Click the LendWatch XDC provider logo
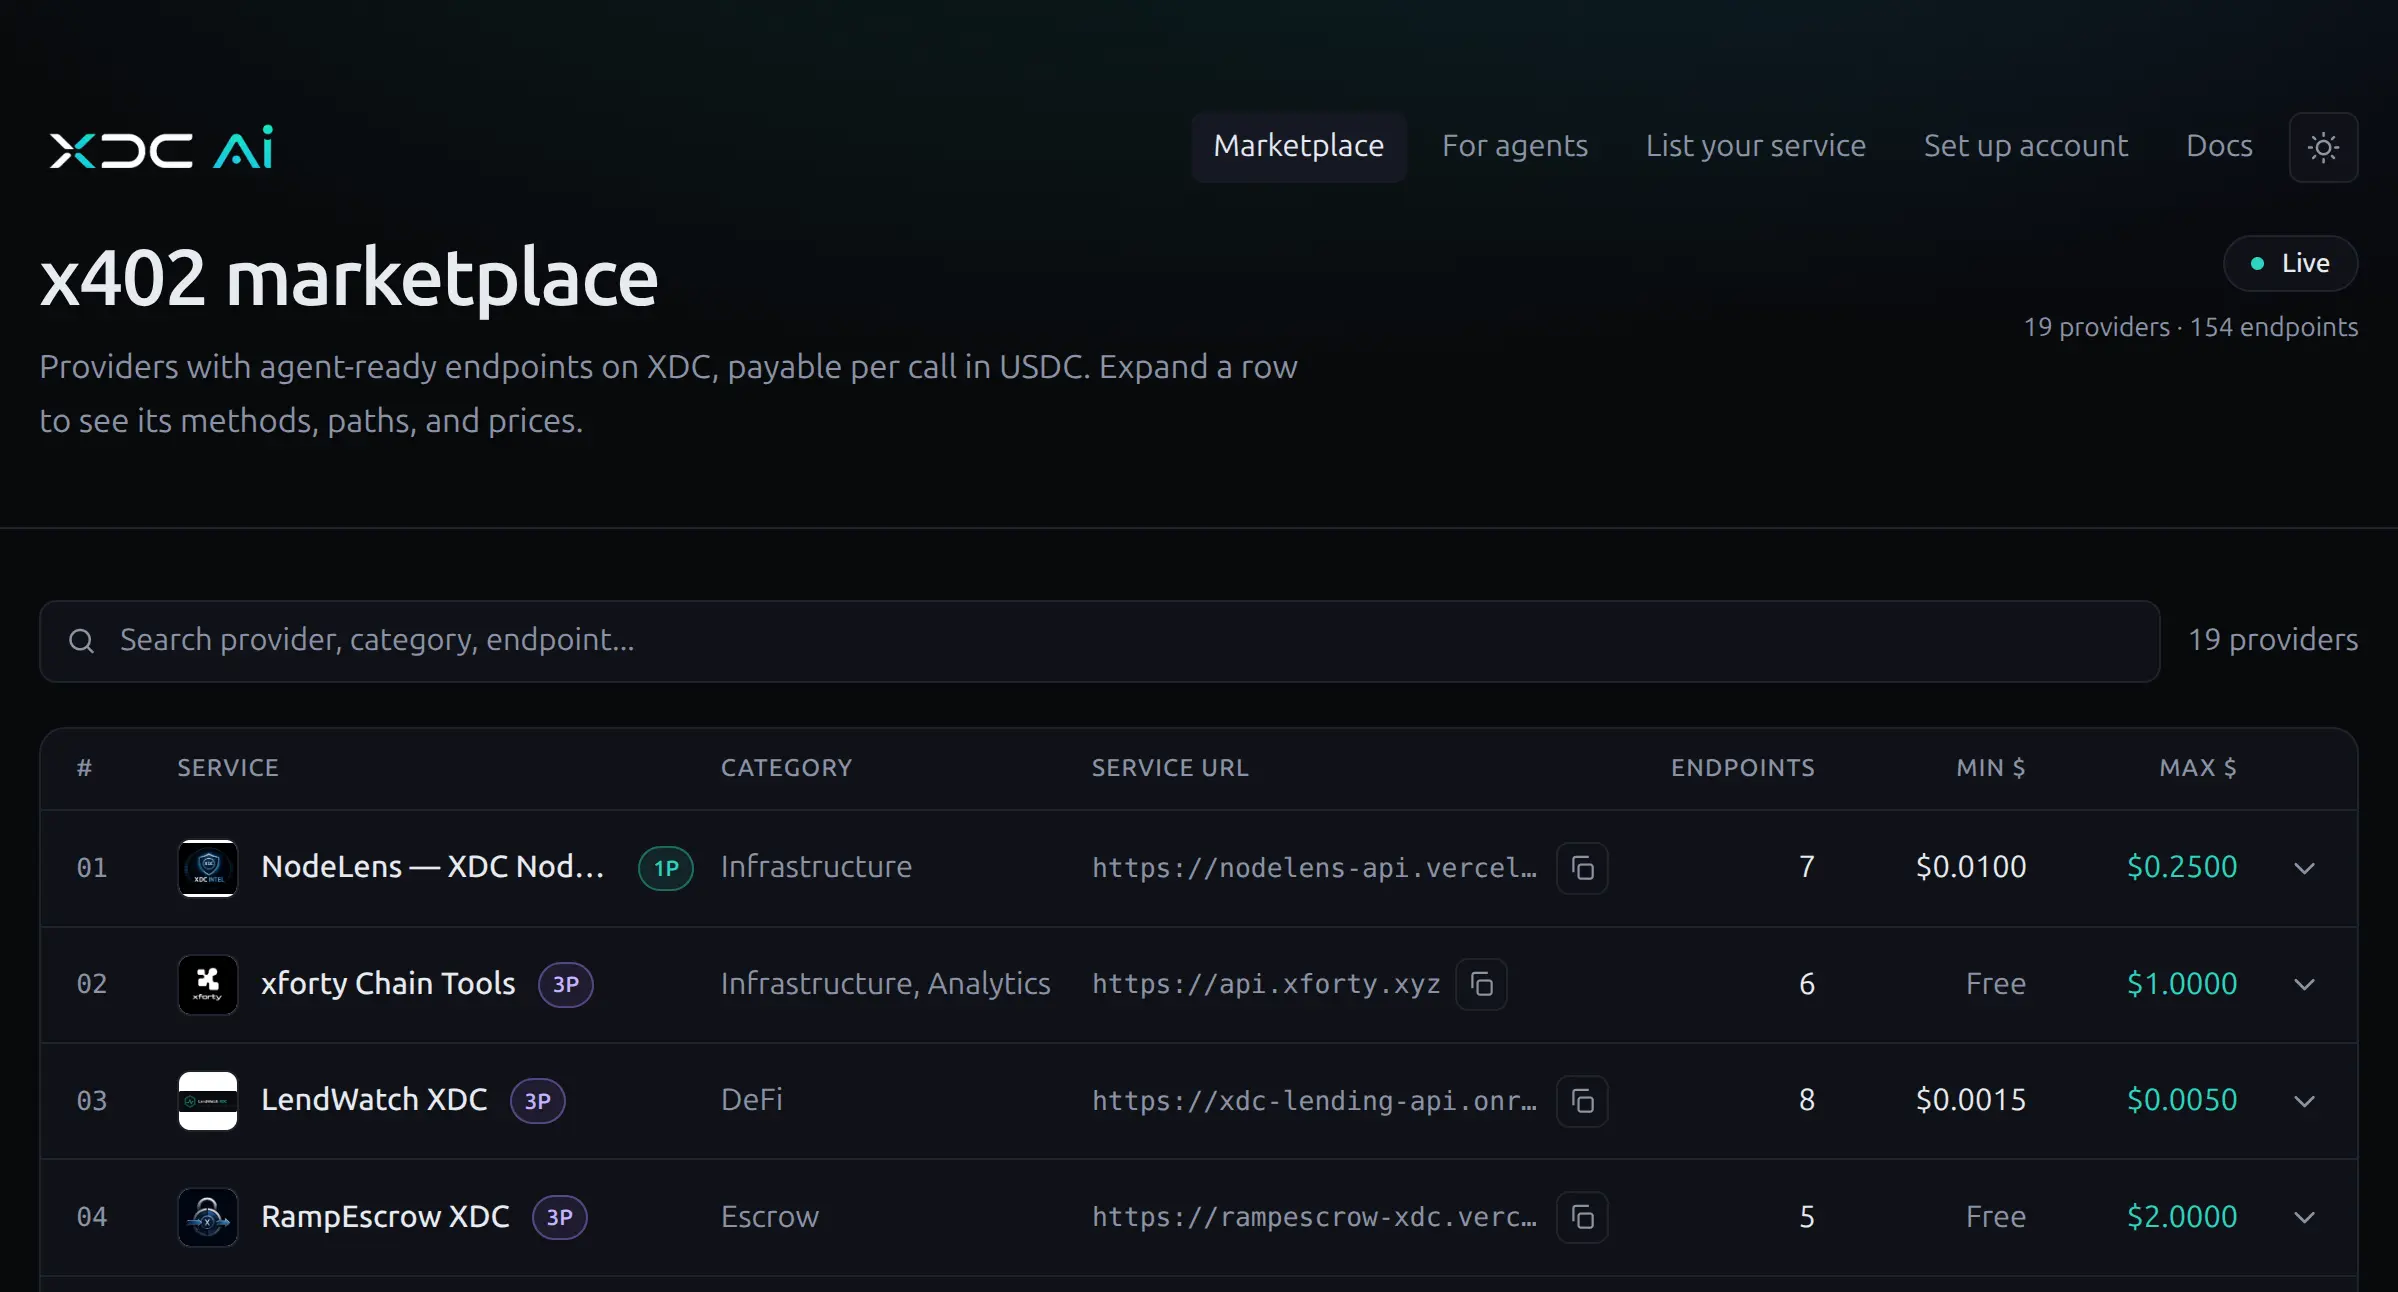This screenshot has width=2398, height=1292. 208,1101
